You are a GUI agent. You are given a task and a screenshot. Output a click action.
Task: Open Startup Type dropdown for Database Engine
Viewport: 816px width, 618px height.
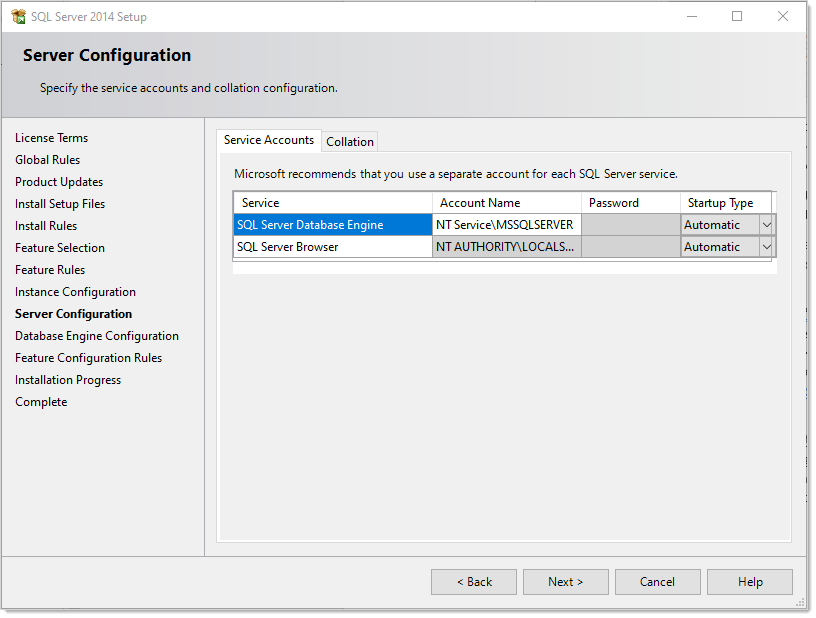click(x=766, y=225)
